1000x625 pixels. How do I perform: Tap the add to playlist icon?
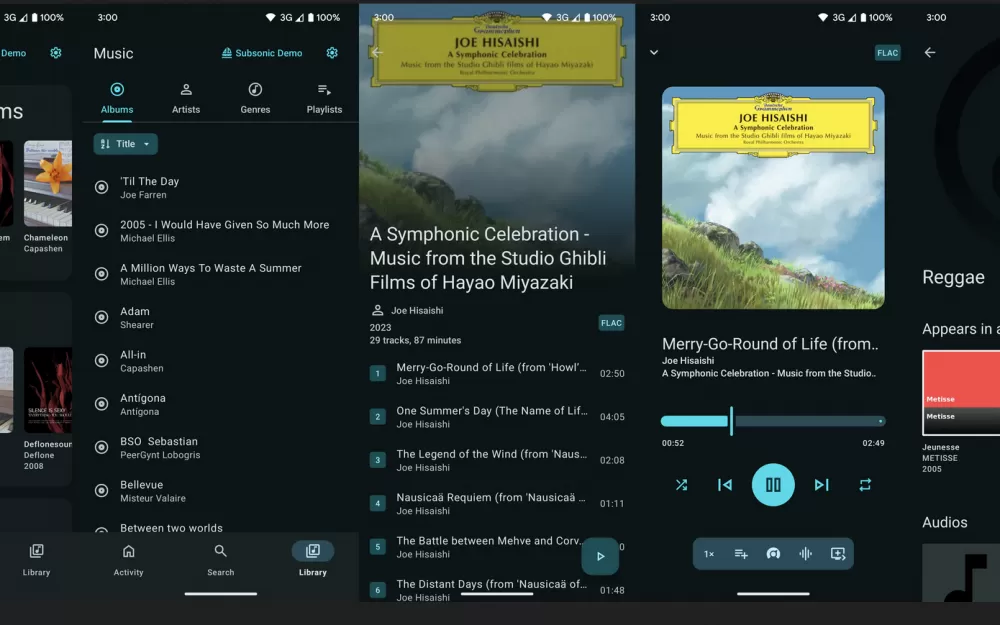[x=838, y=554]
